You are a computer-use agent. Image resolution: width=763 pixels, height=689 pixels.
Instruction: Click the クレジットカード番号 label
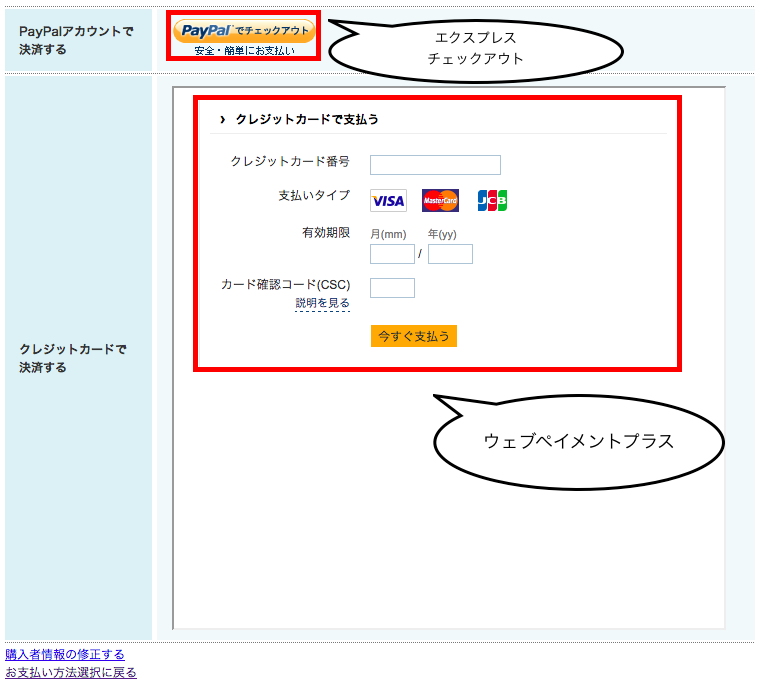[290, 161]
